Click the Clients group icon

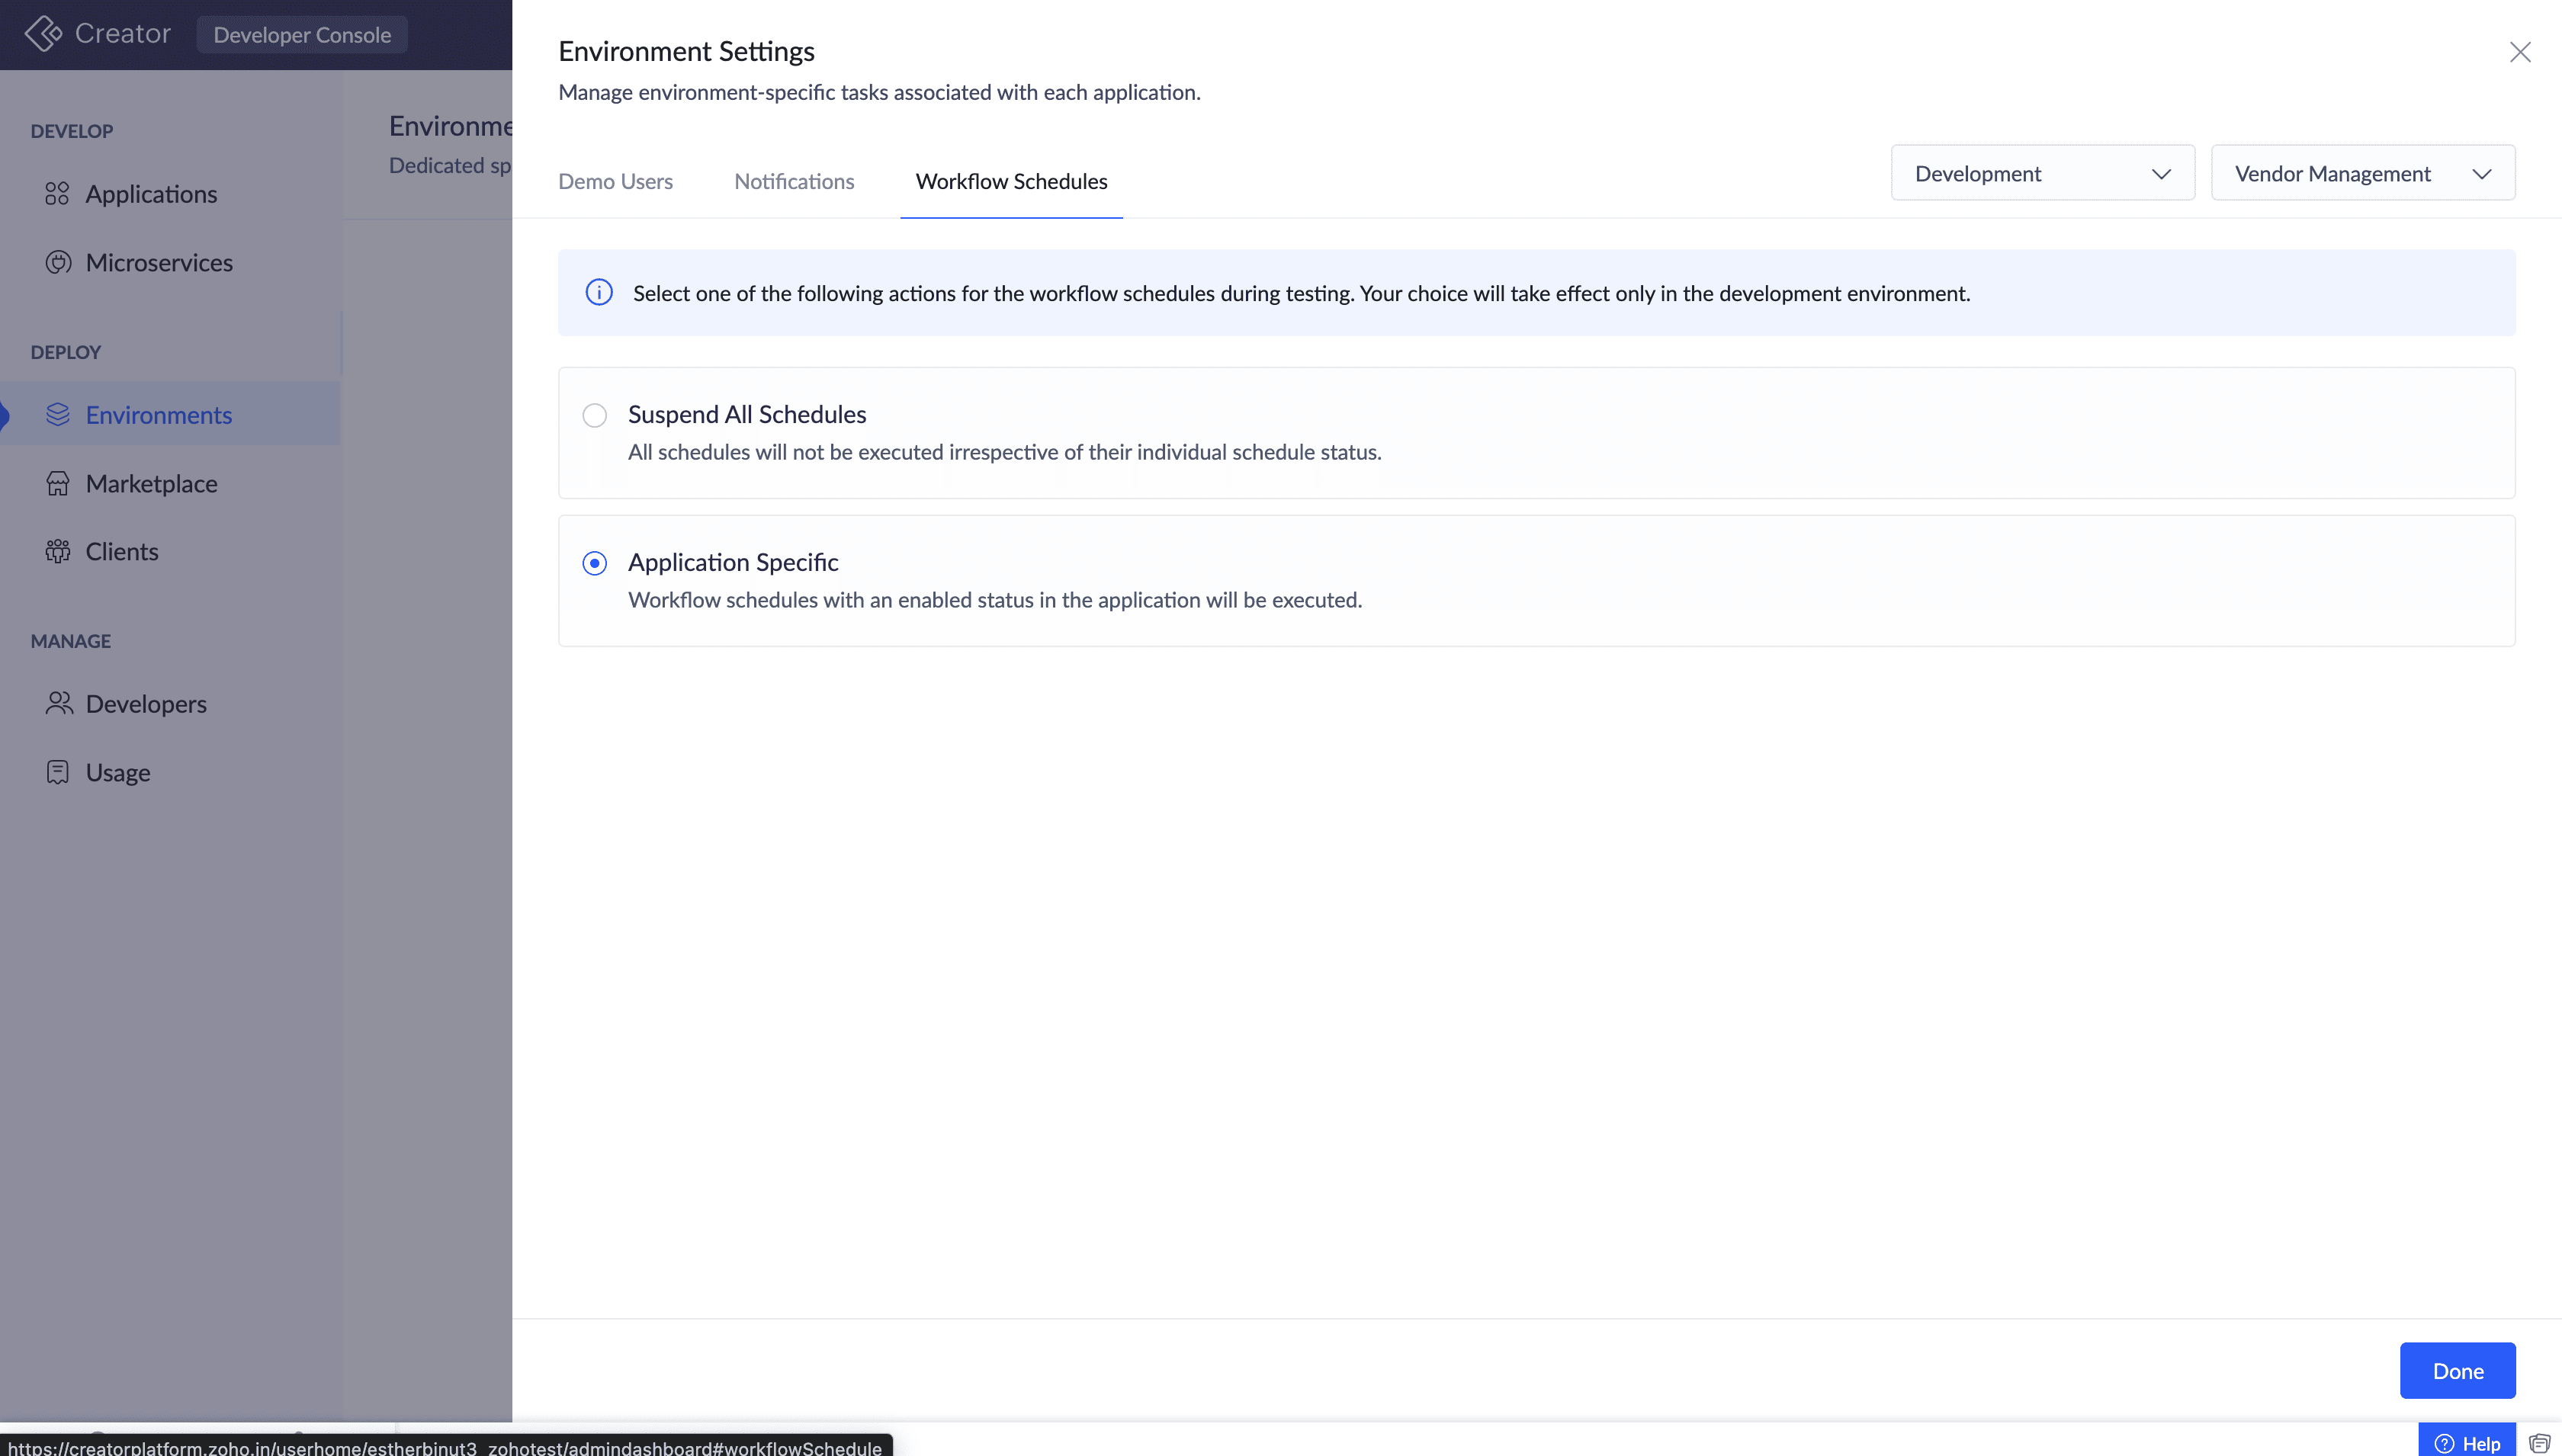[x=58, y=551]
